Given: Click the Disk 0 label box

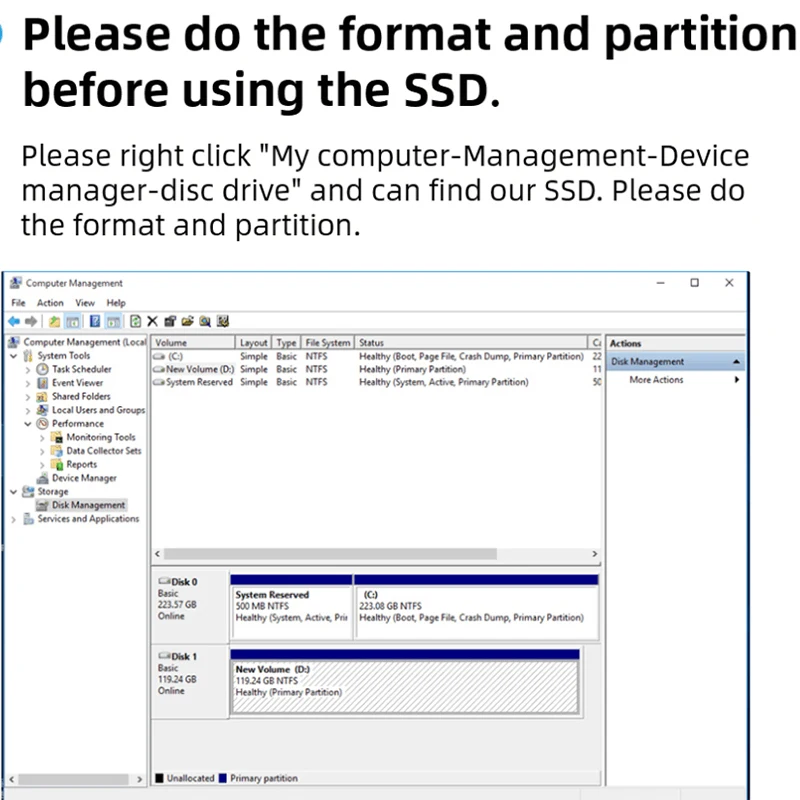Looking at the screenshot, I should [x=190, y=605].
